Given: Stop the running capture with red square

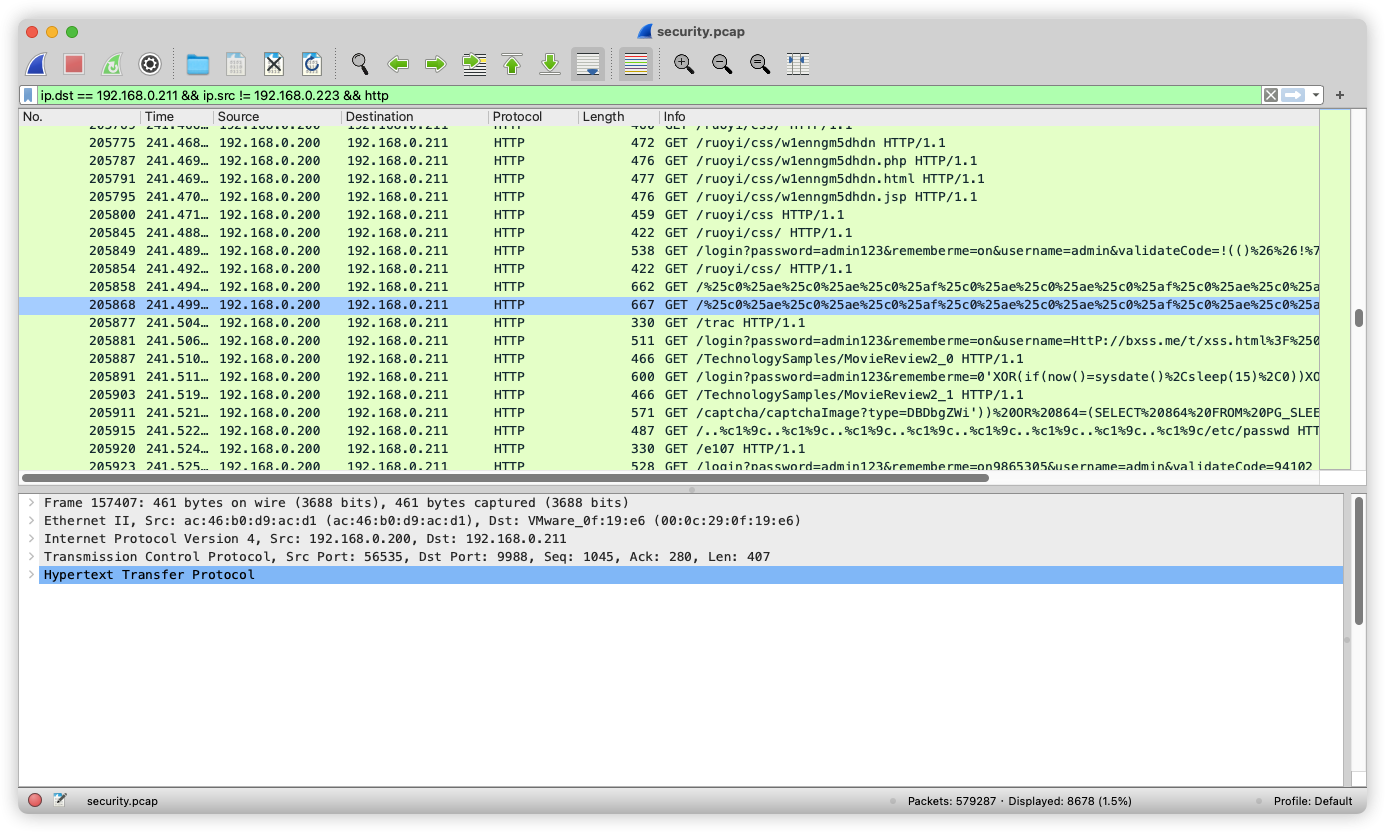Looking at the screenshot, I should 74,64.
